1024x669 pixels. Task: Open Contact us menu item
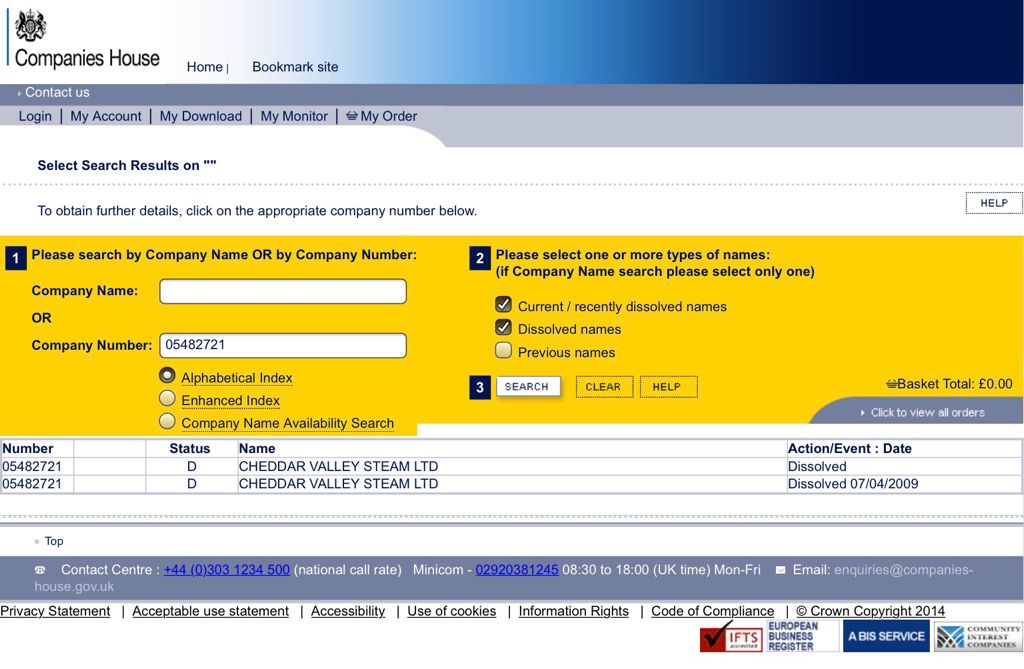point(57,92)
